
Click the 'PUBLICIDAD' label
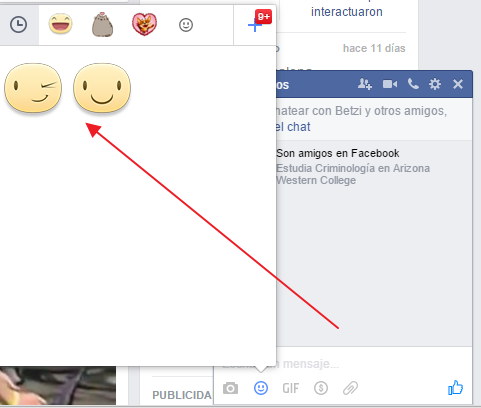click(x=182, y=395)
